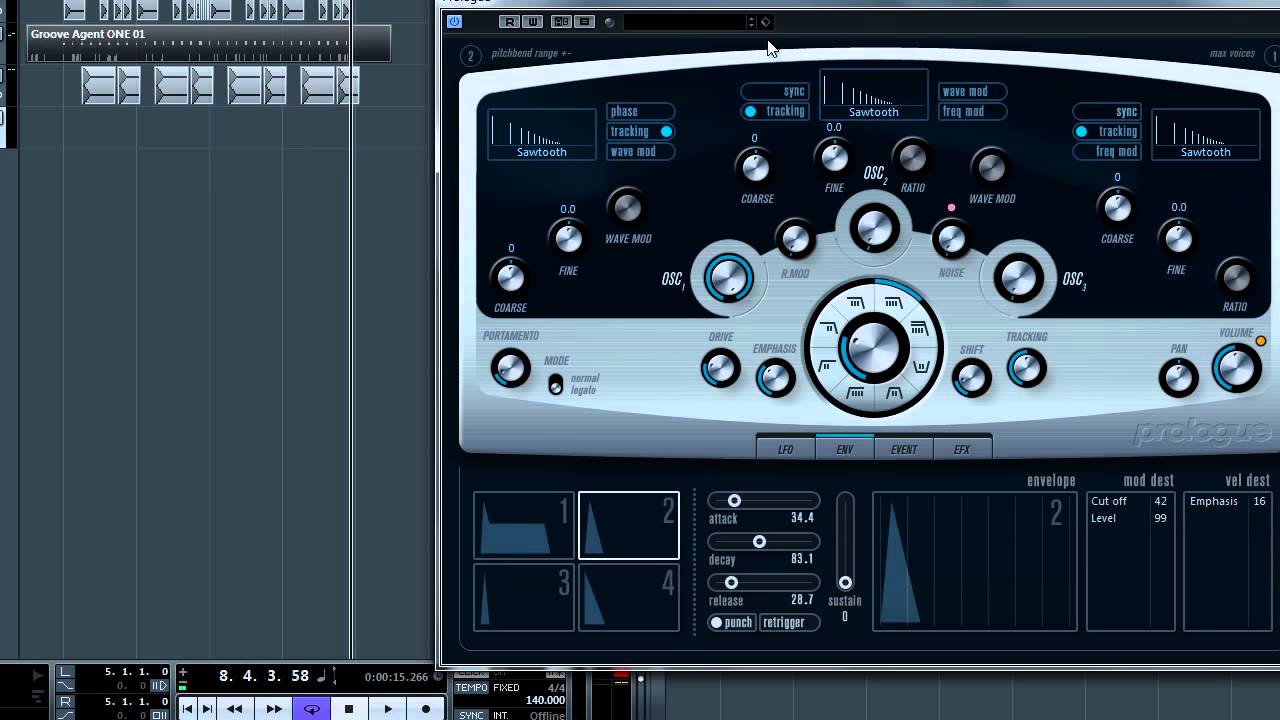Go to the right locator R
Viewport: 1280px width, 720px height.
point(65,702)
